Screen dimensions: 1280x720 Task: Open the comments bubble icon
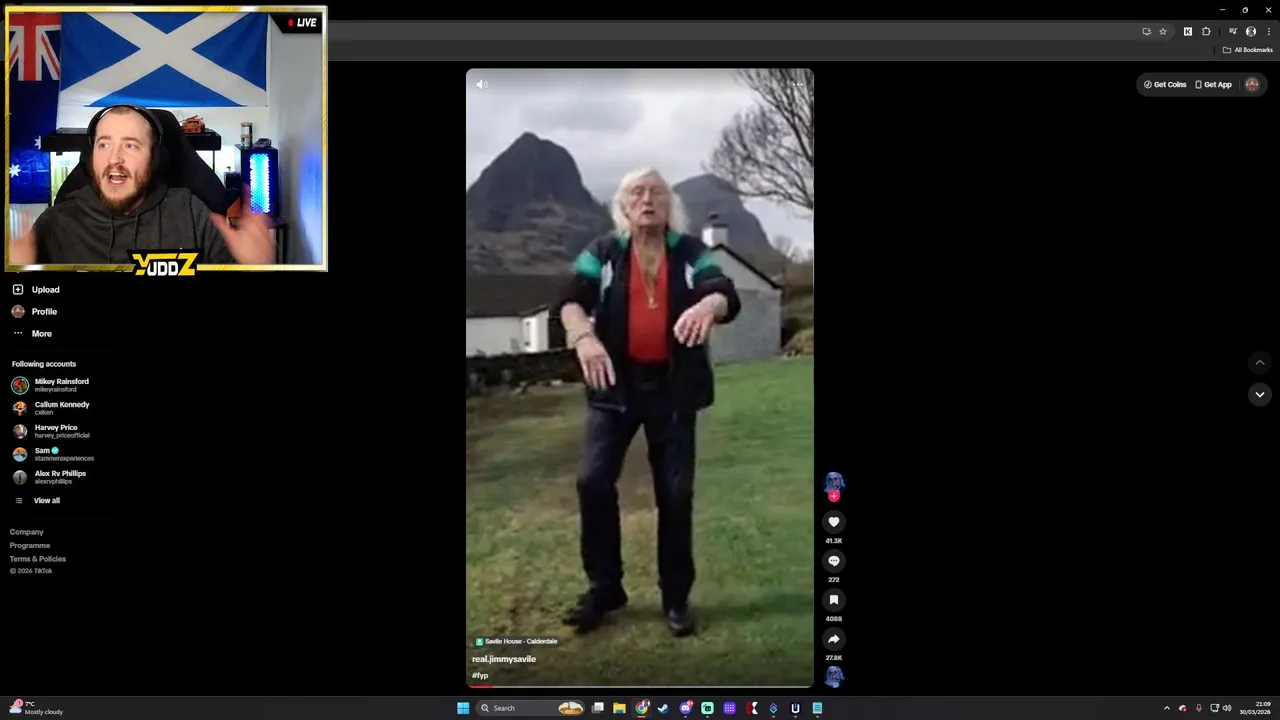point(833,561)
